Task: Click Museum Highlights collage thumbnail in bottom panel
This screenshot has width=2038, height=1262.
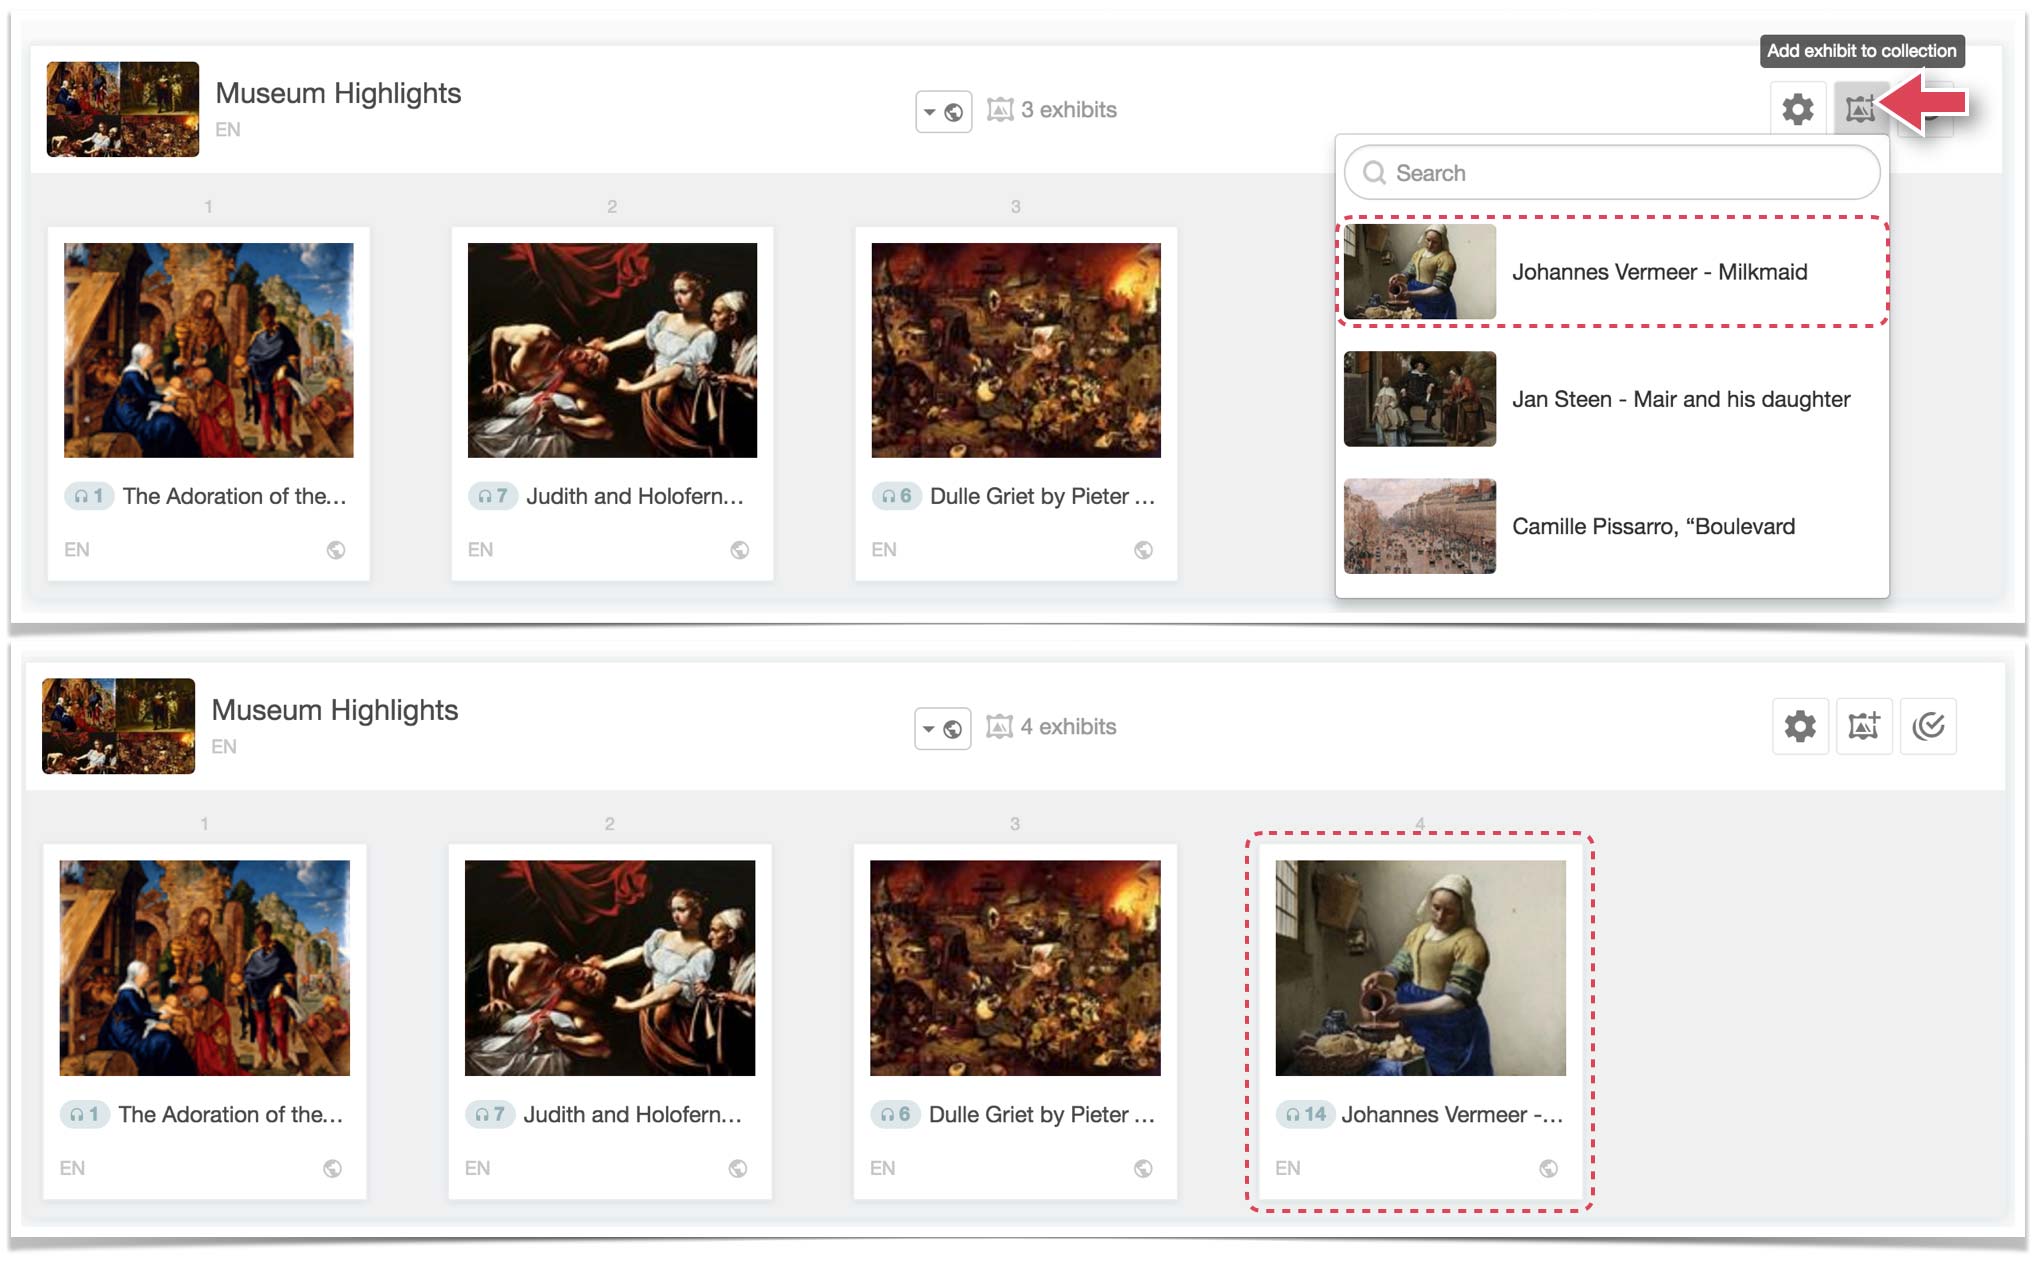Action: (118, 726)
